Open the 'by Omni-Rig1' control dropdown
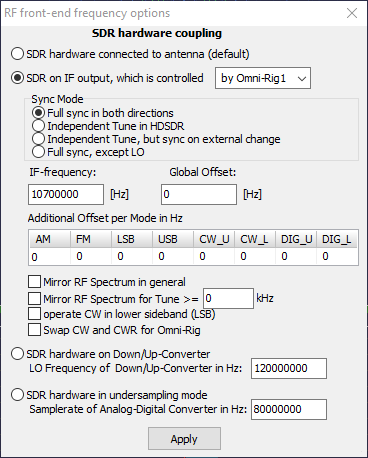The image size is (368, 458). point(263,78)
